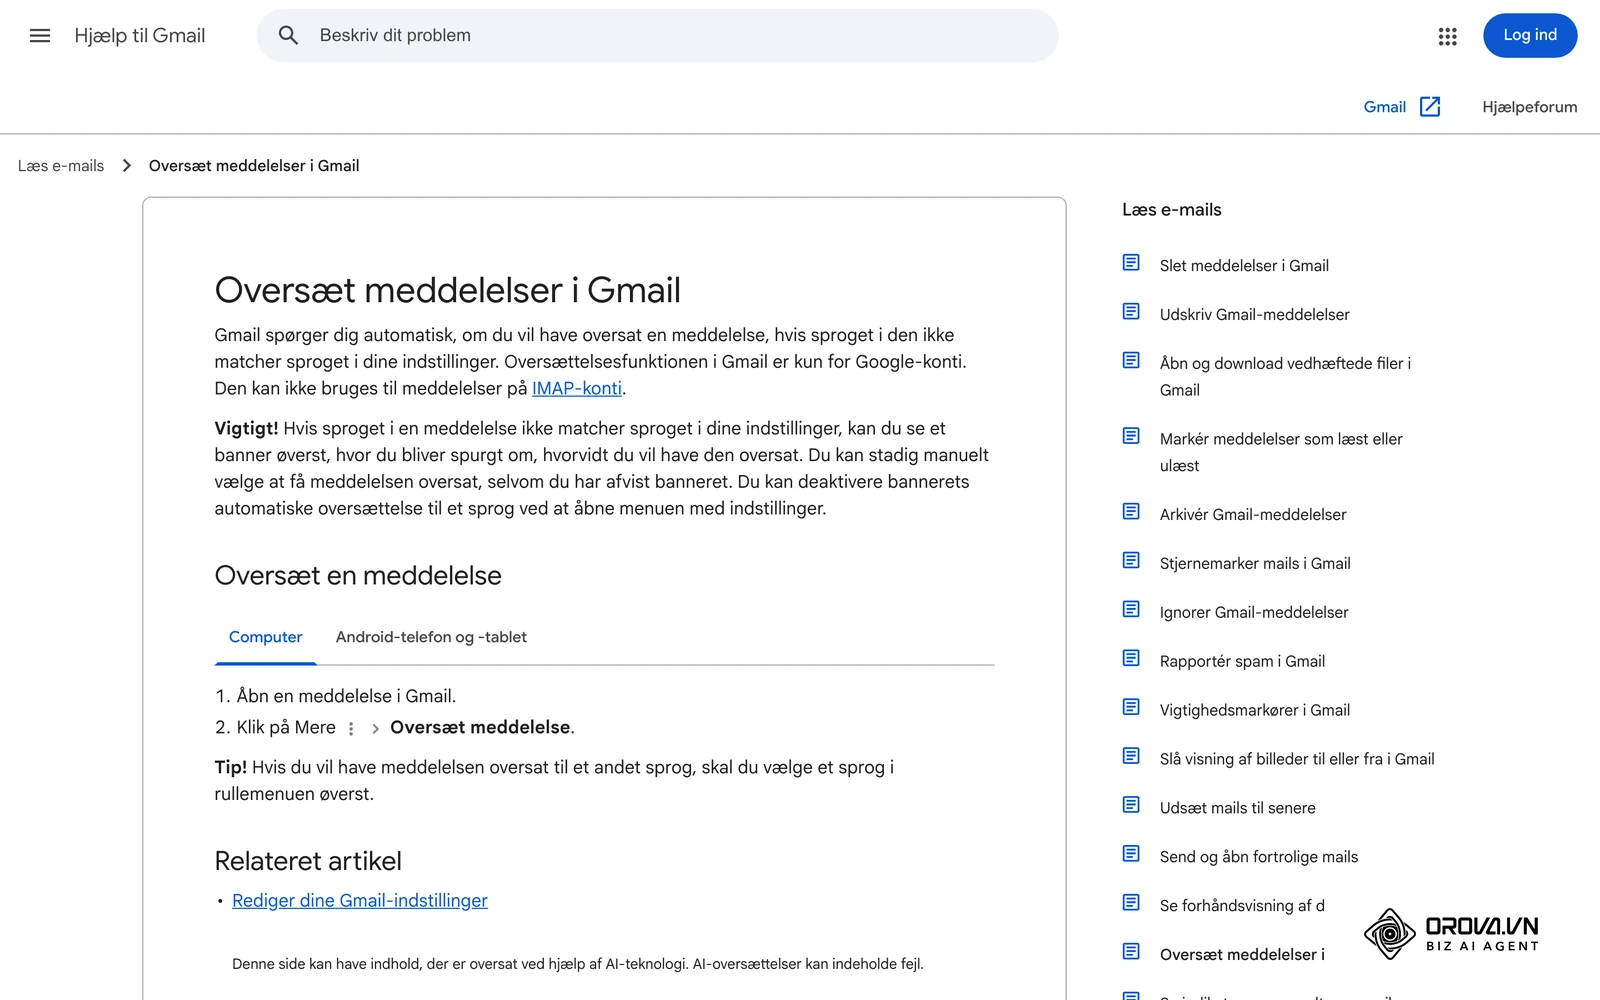
Task: Click article icon beside Vigtighedsmarkører i Gmail
Action: (x=1131, y=708)
